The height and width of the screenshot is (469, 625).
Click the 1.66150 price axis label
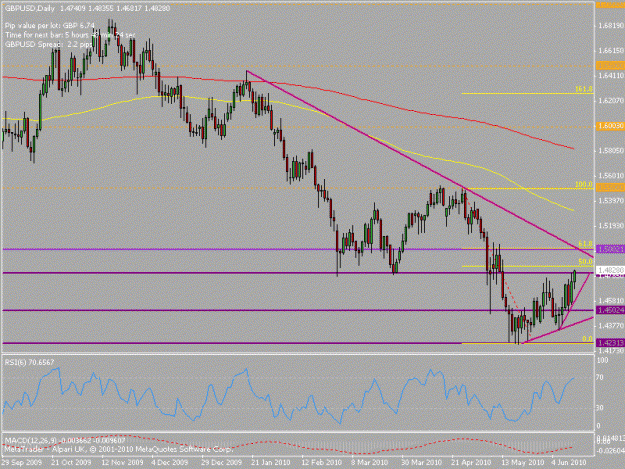click(611, 51)
